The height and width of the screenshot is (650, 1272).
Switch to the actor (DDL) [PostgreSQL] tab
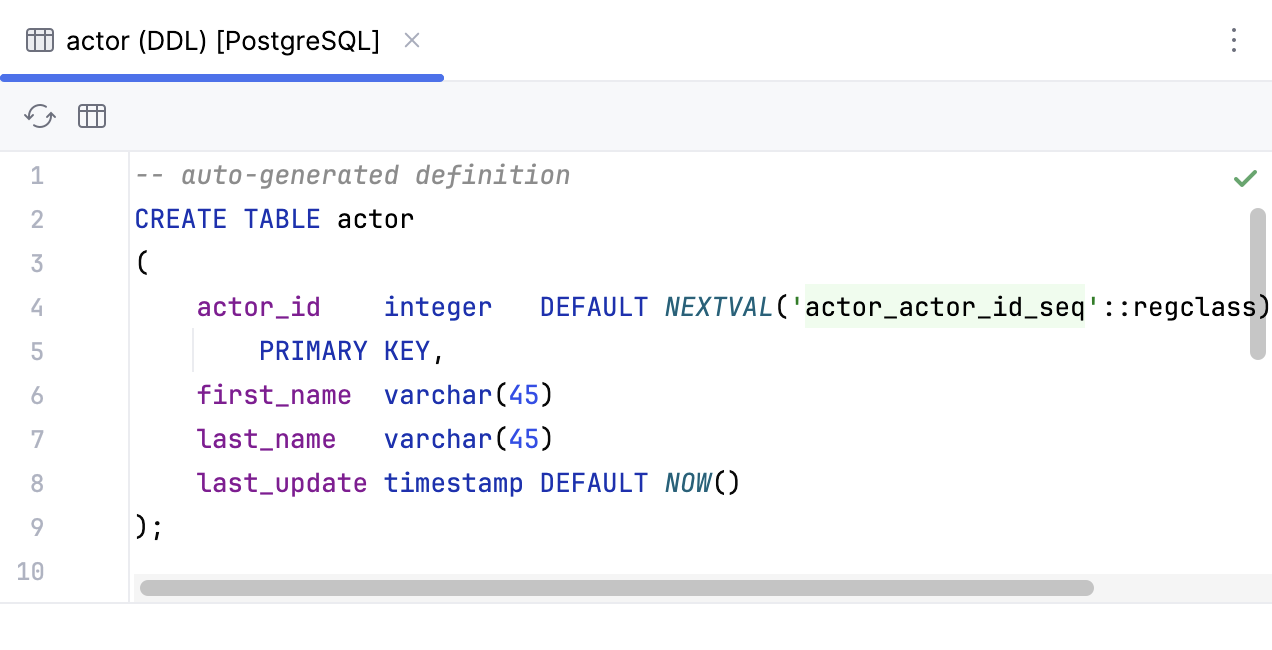point(222,40)
